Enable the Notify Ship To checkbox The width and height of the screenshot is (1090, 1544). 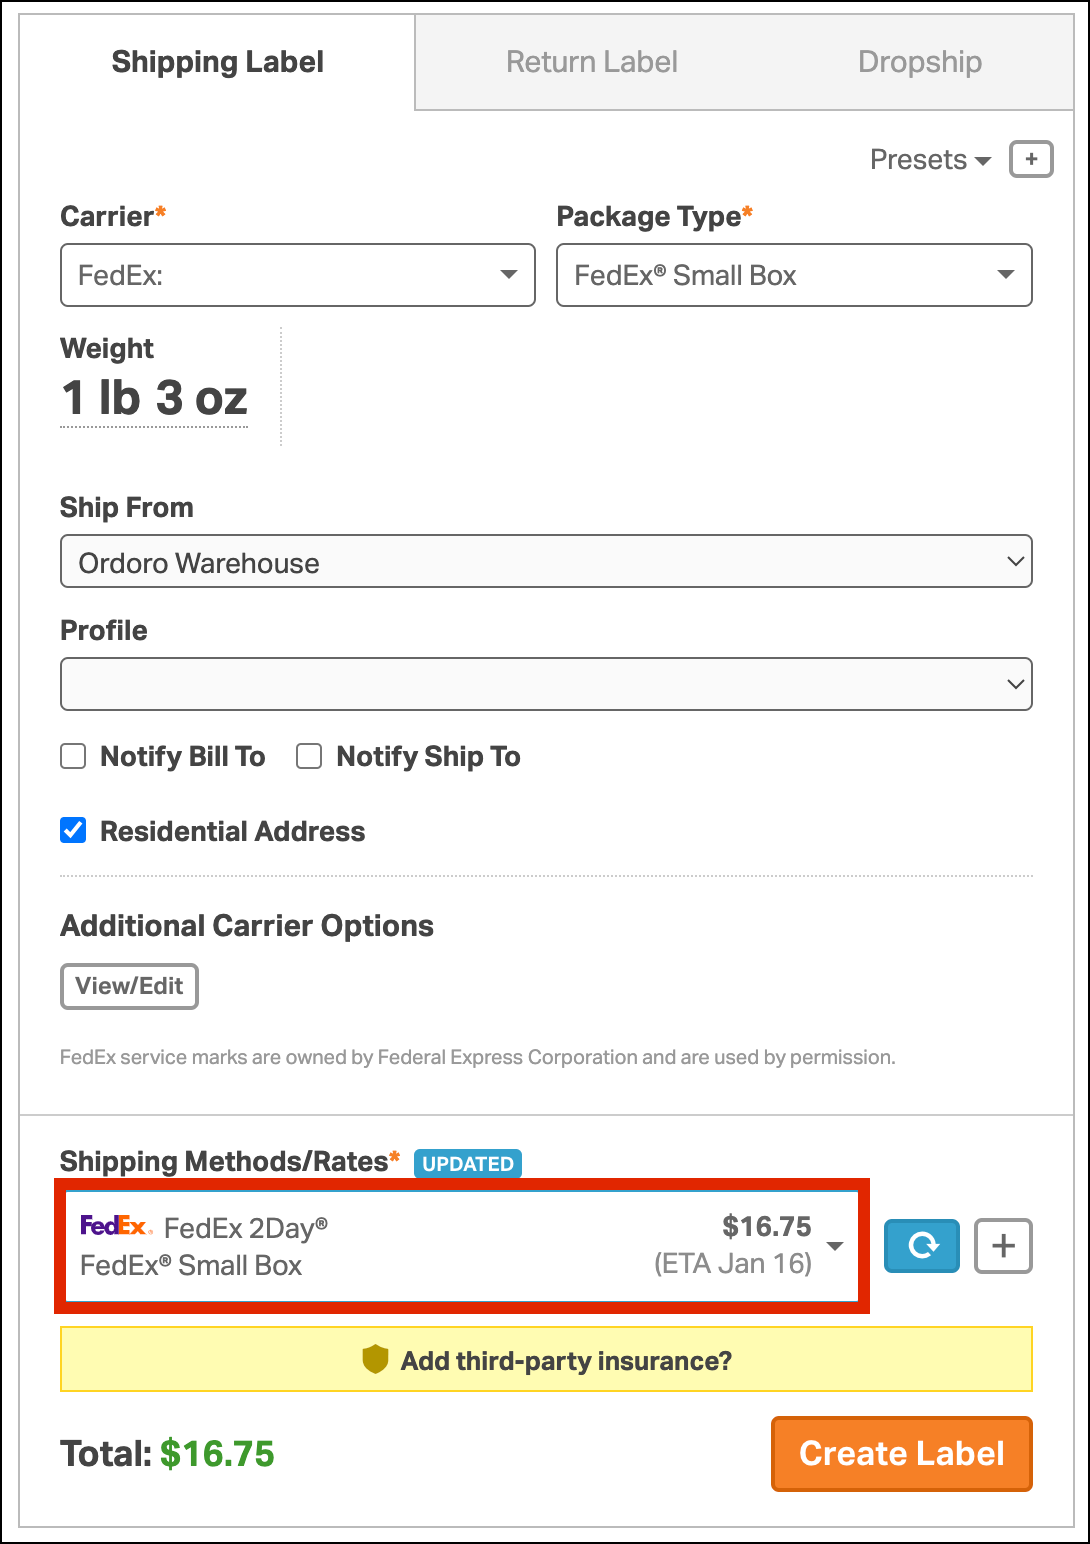tap(309, 756)
